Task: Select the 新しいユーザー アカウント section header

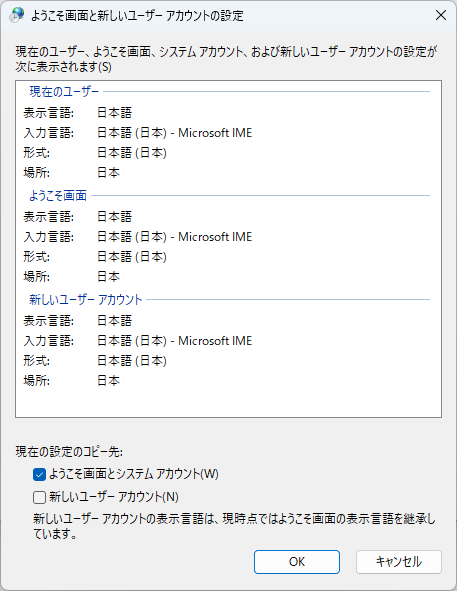Action: 86,300
